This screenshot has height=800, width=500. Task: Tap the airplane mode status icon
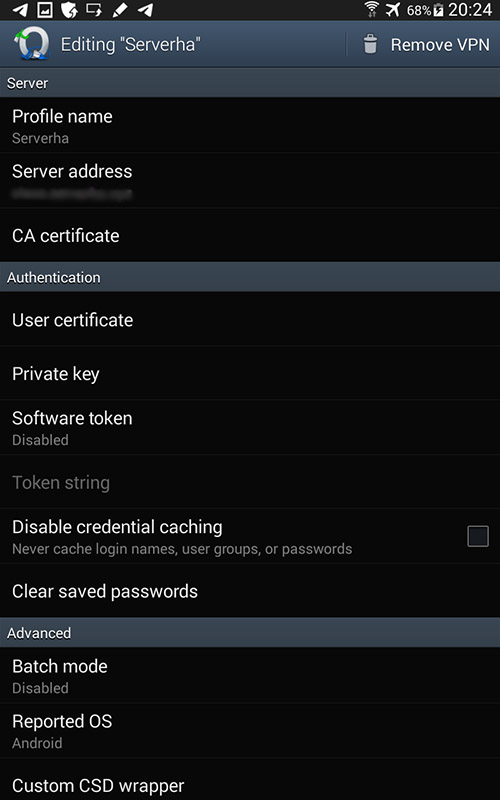coord(393,10)
